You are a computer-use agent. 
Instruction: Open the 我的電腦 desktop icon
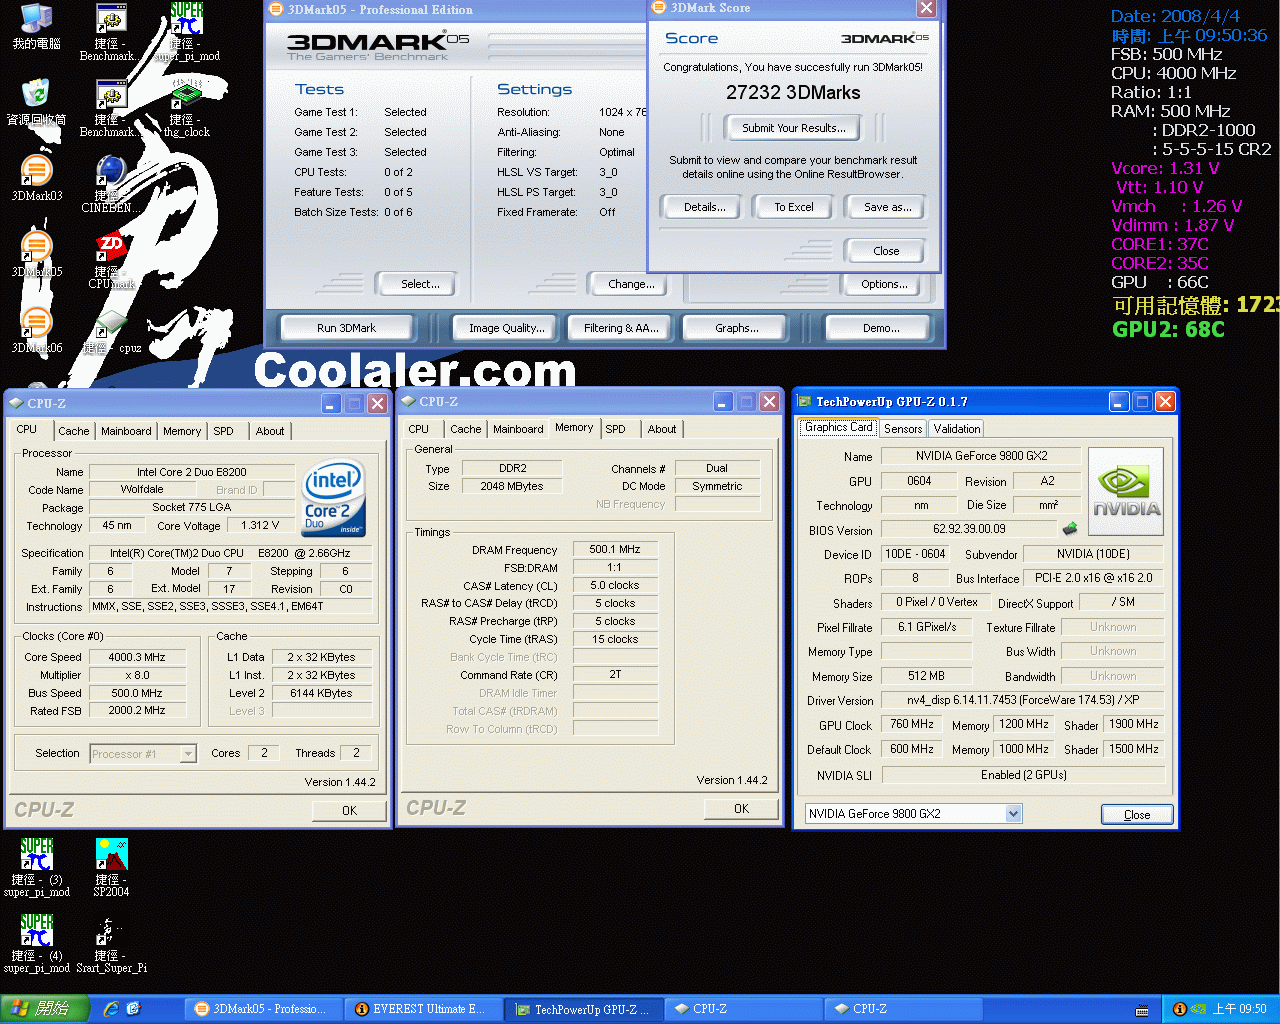pos(36,26)
